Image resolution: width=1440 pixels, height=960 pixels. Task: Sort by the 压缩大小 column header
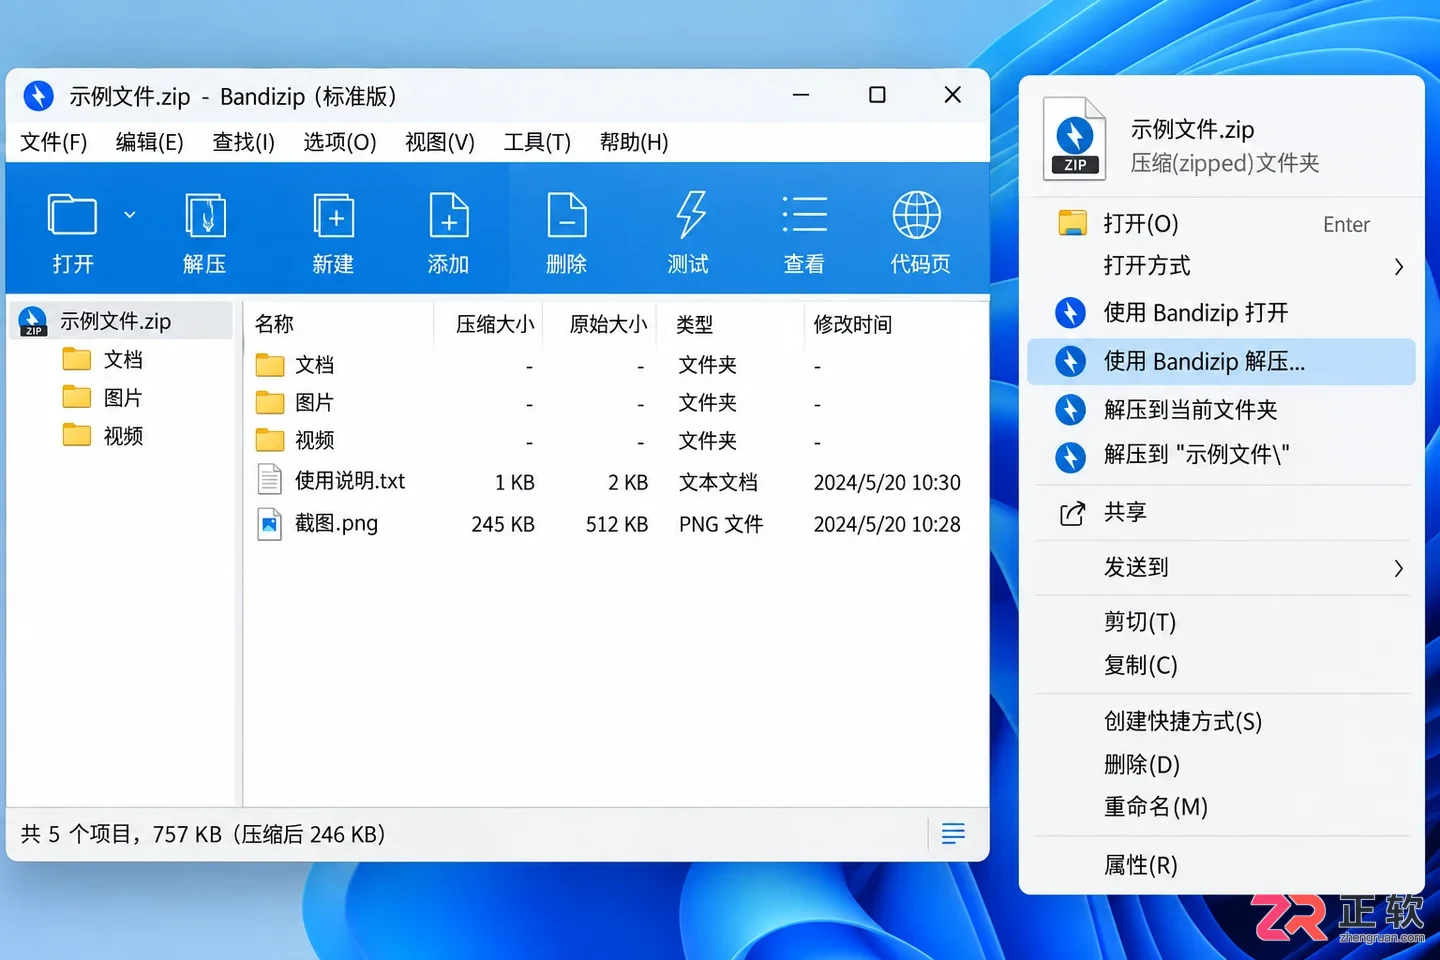tap(494, 324)
